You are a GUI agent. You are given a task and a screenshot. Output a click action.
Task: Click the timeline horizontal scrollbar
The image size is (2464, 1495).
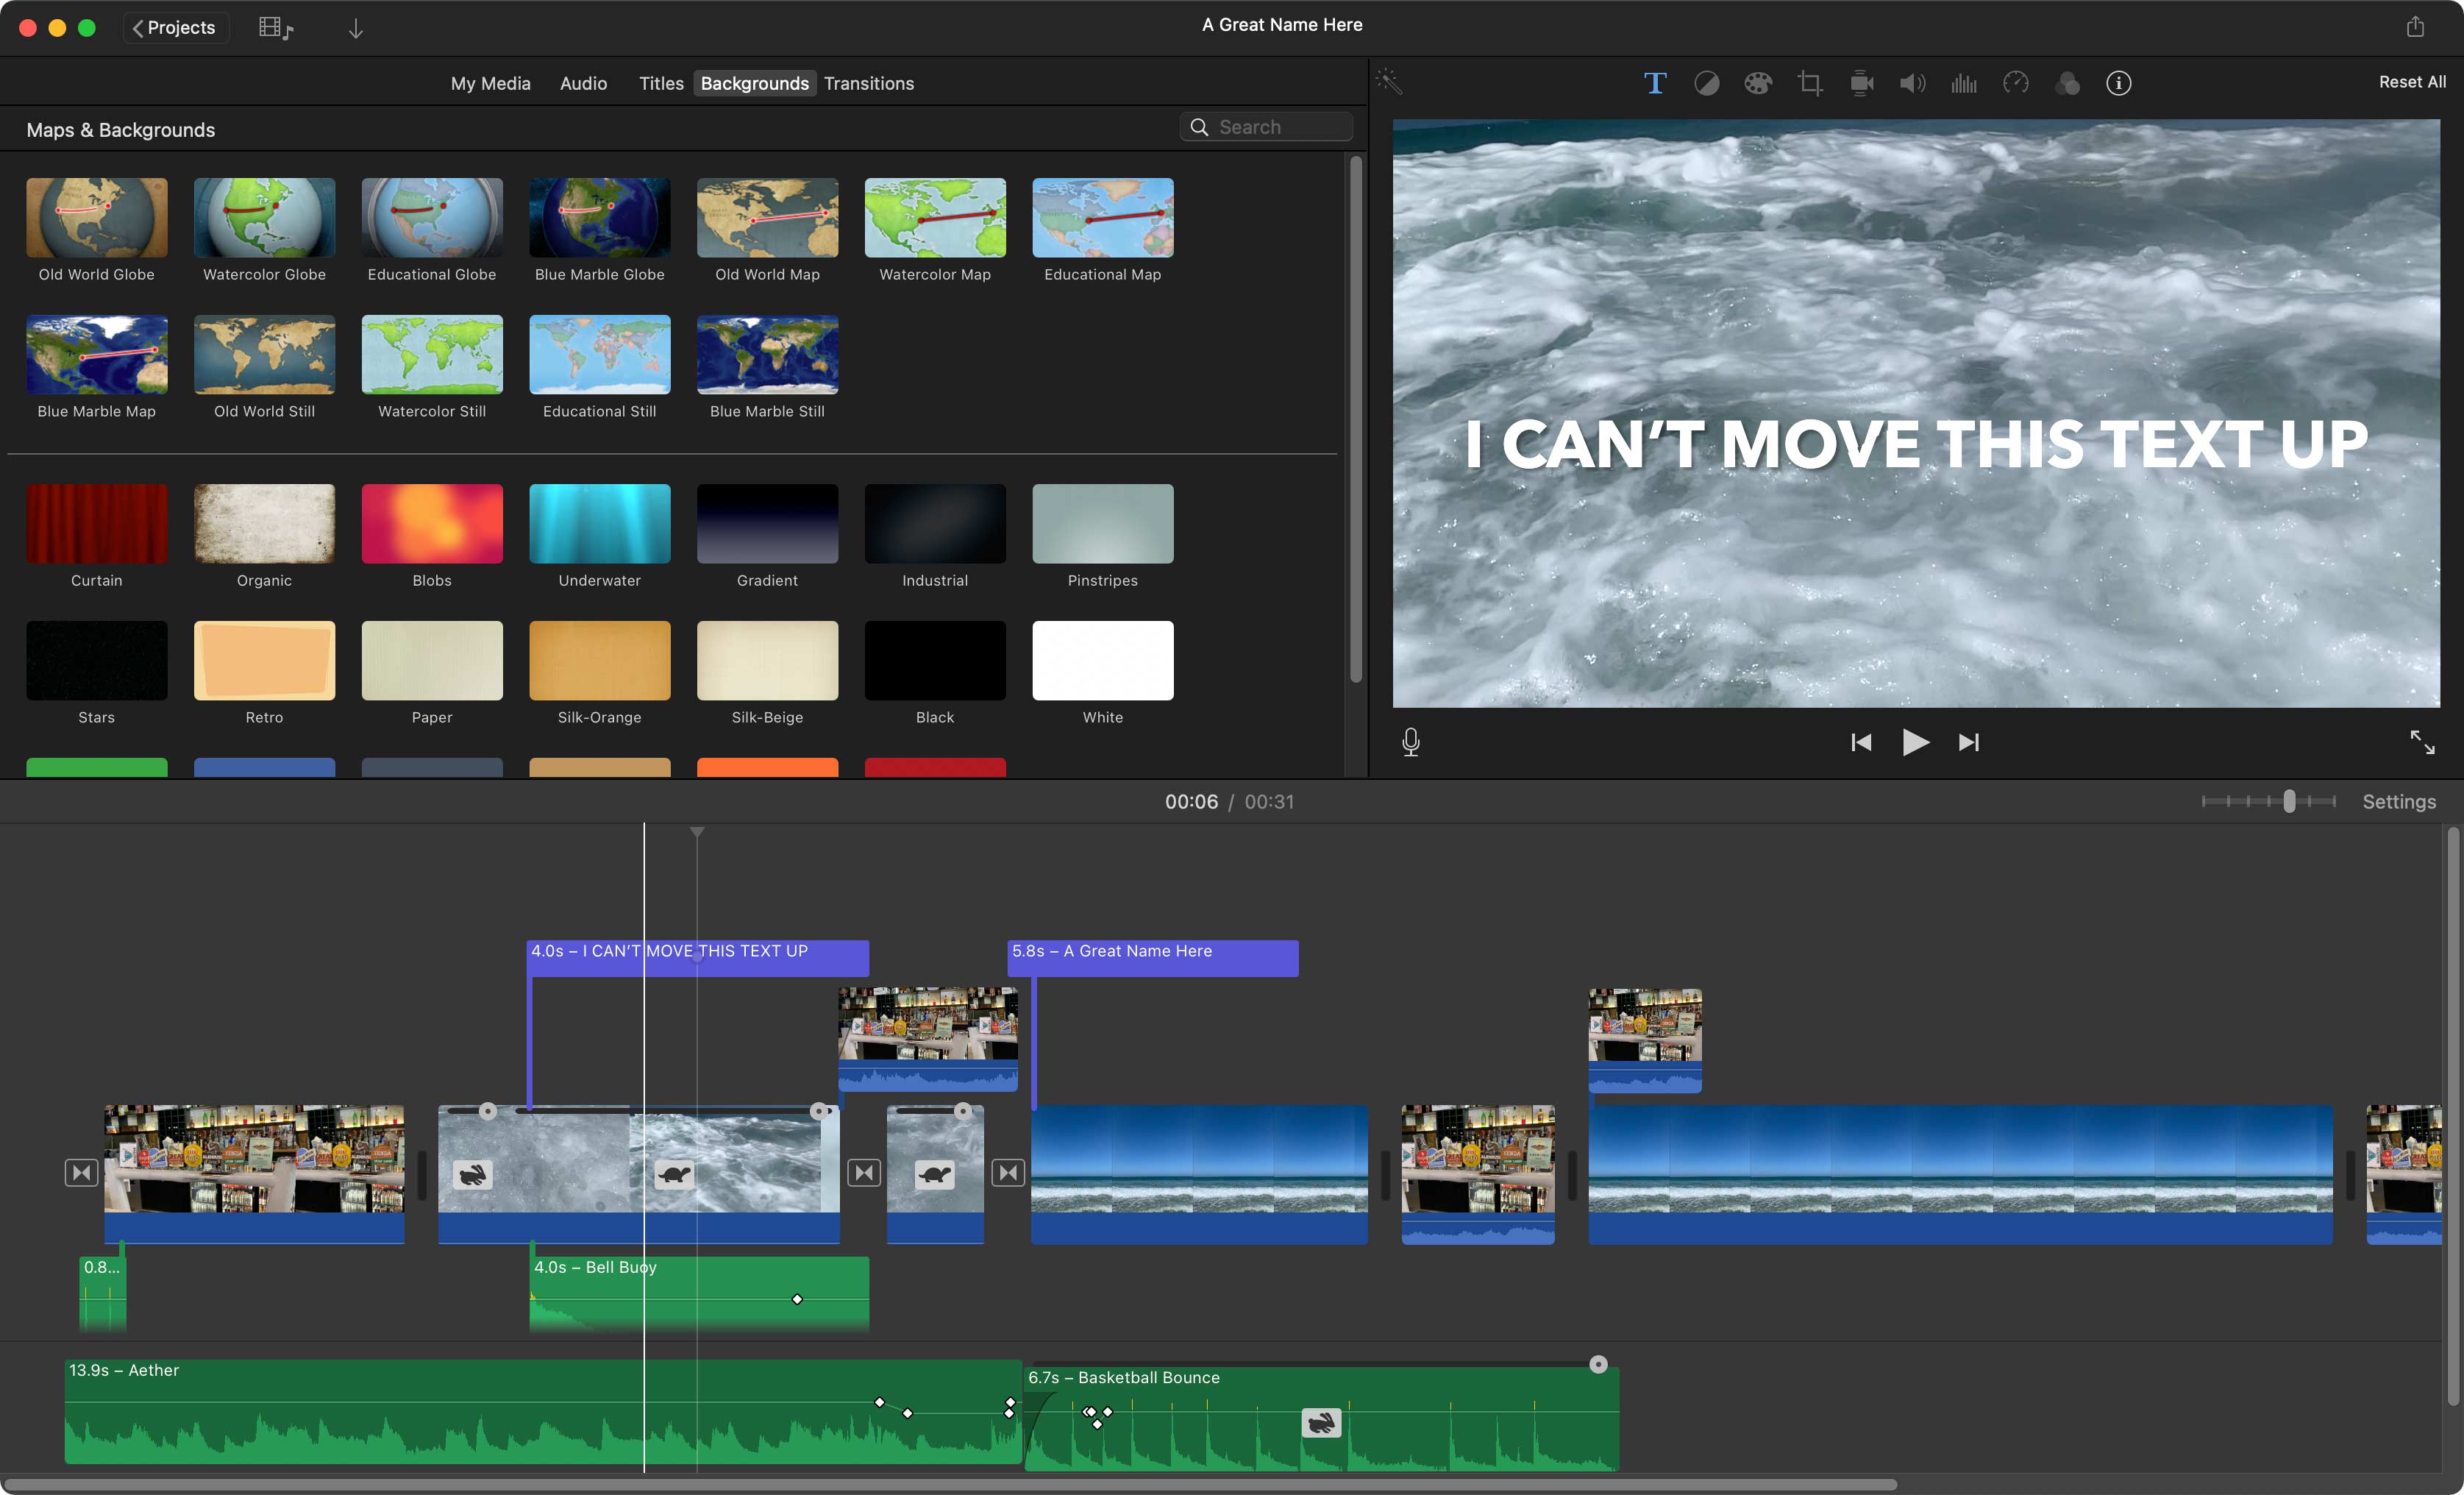[x=950, y=1484]
